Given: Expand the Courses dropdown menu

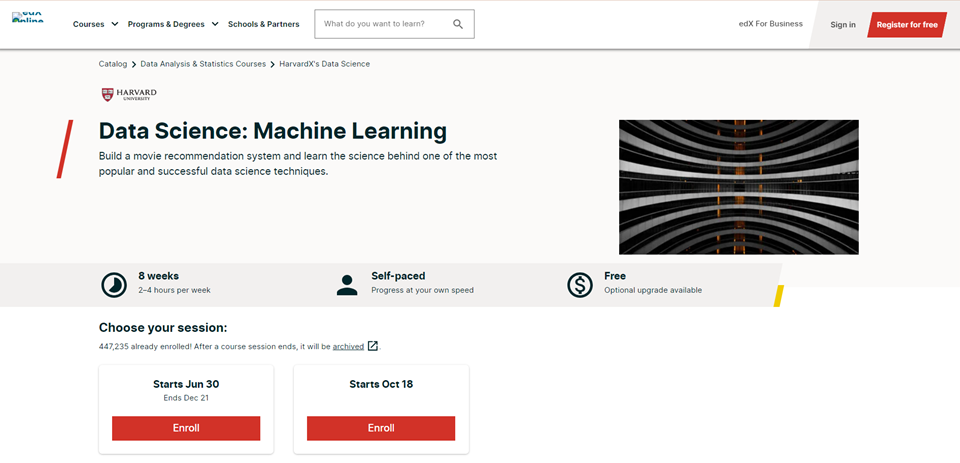Looking at the screenshot, I should coord(96,24).
